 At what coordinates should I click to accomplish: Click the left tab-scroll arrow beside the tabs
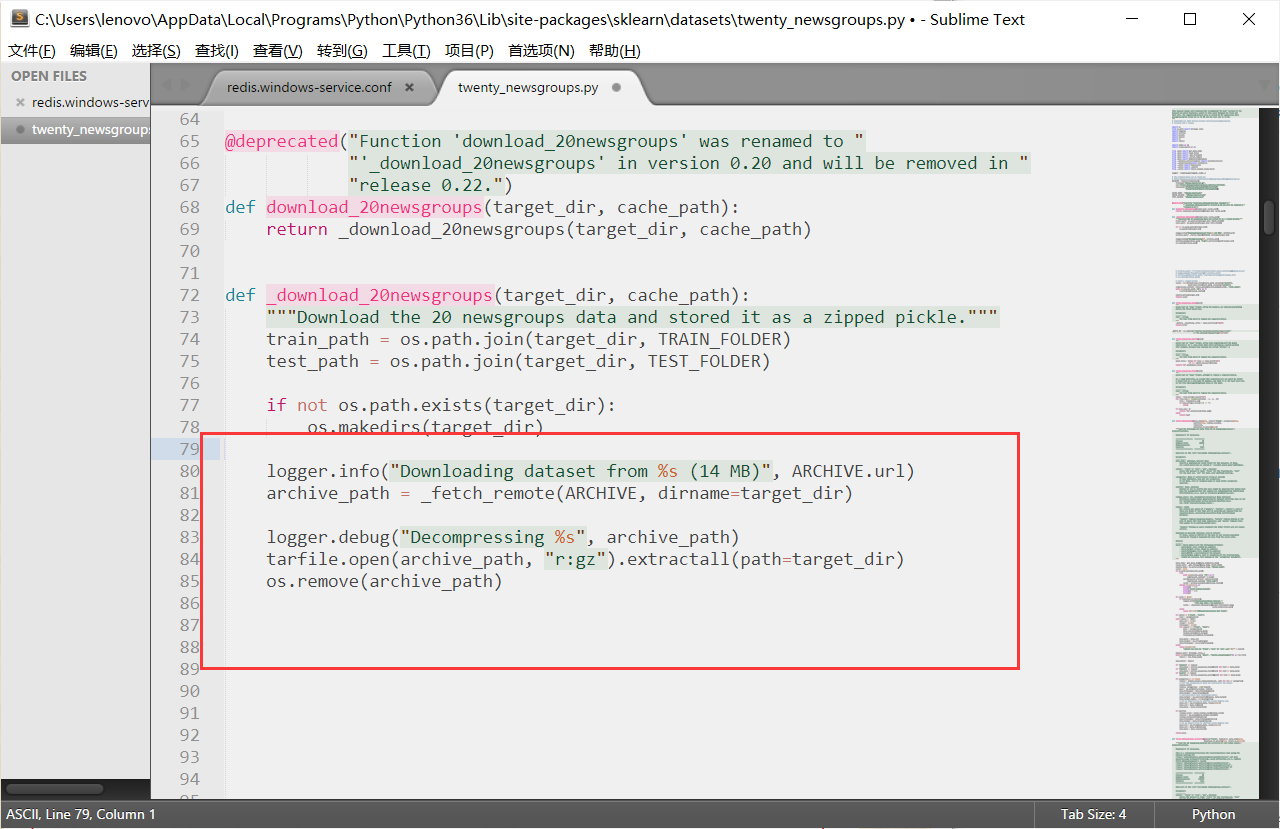point(166,87)
